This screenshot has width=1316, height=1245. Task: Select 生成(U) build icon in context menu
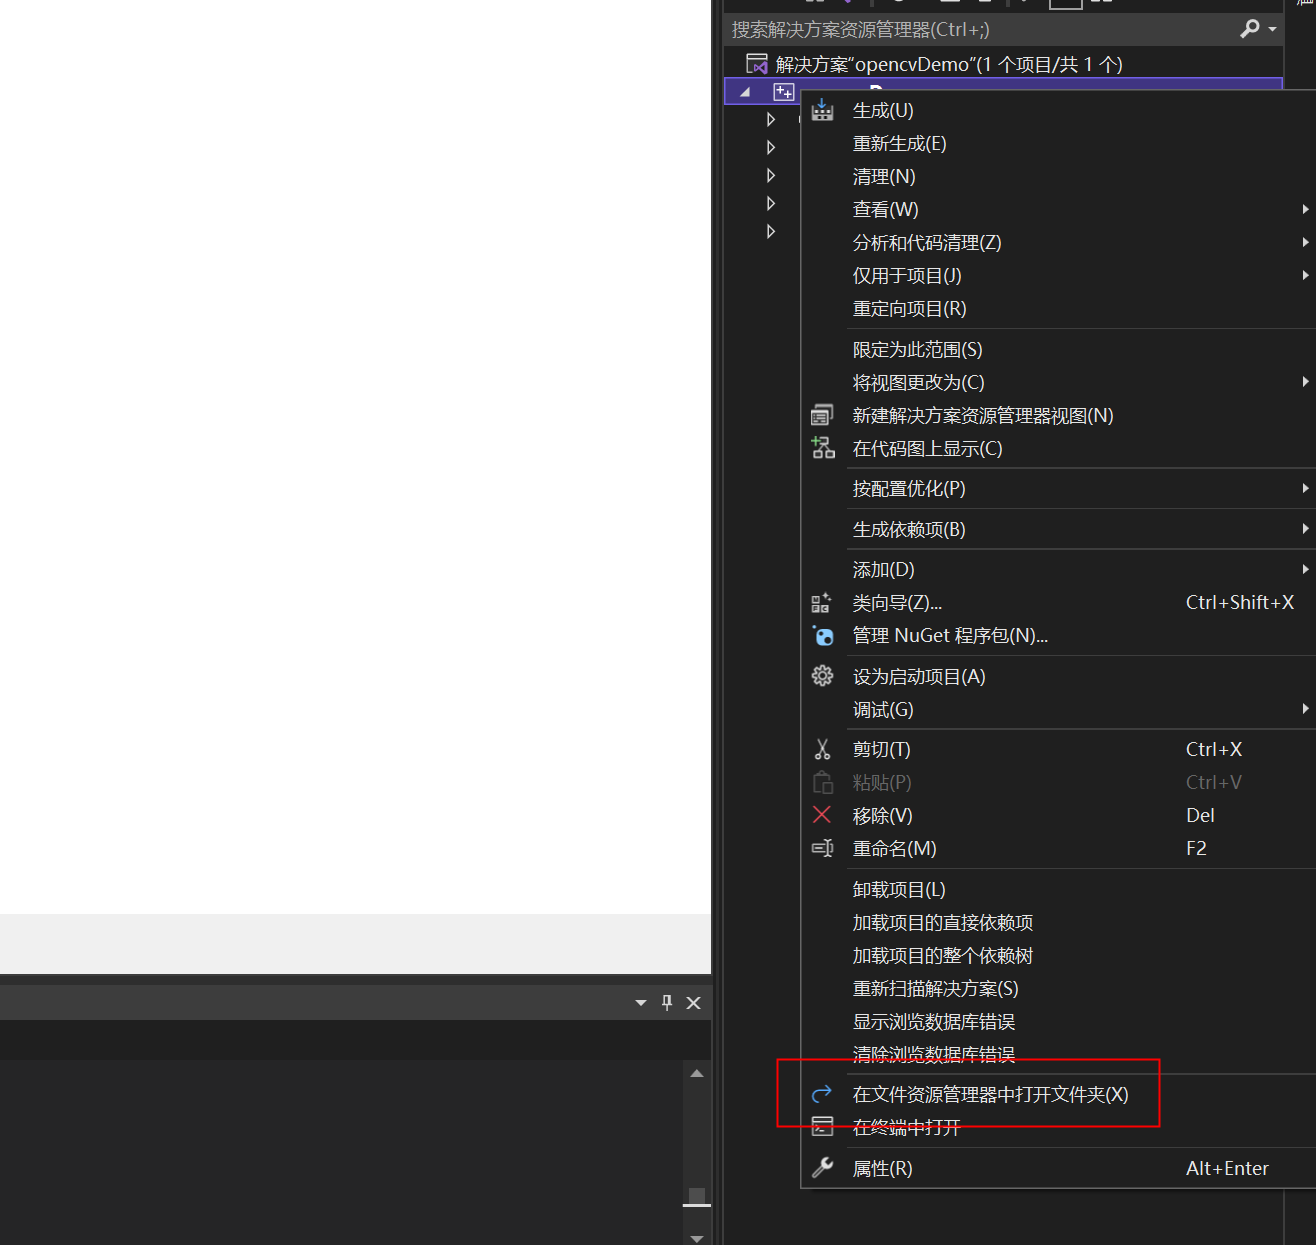[x=822, y=110]
